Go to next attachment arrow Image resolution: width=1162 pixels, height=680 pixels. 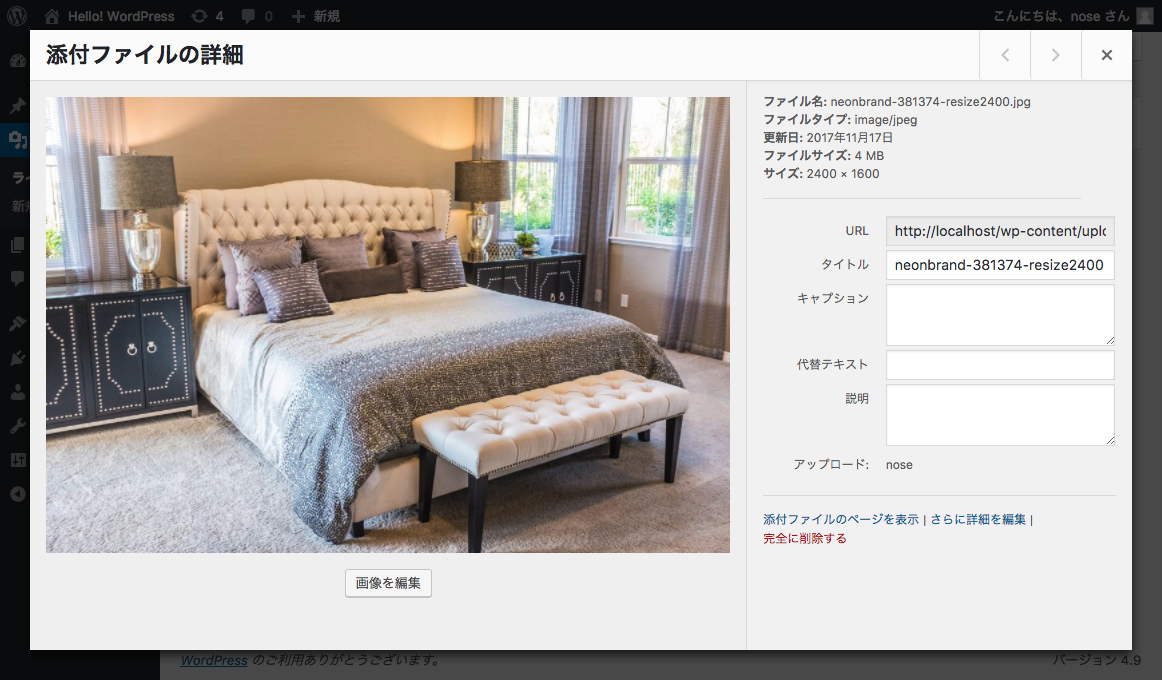(x=1055, y=55)
